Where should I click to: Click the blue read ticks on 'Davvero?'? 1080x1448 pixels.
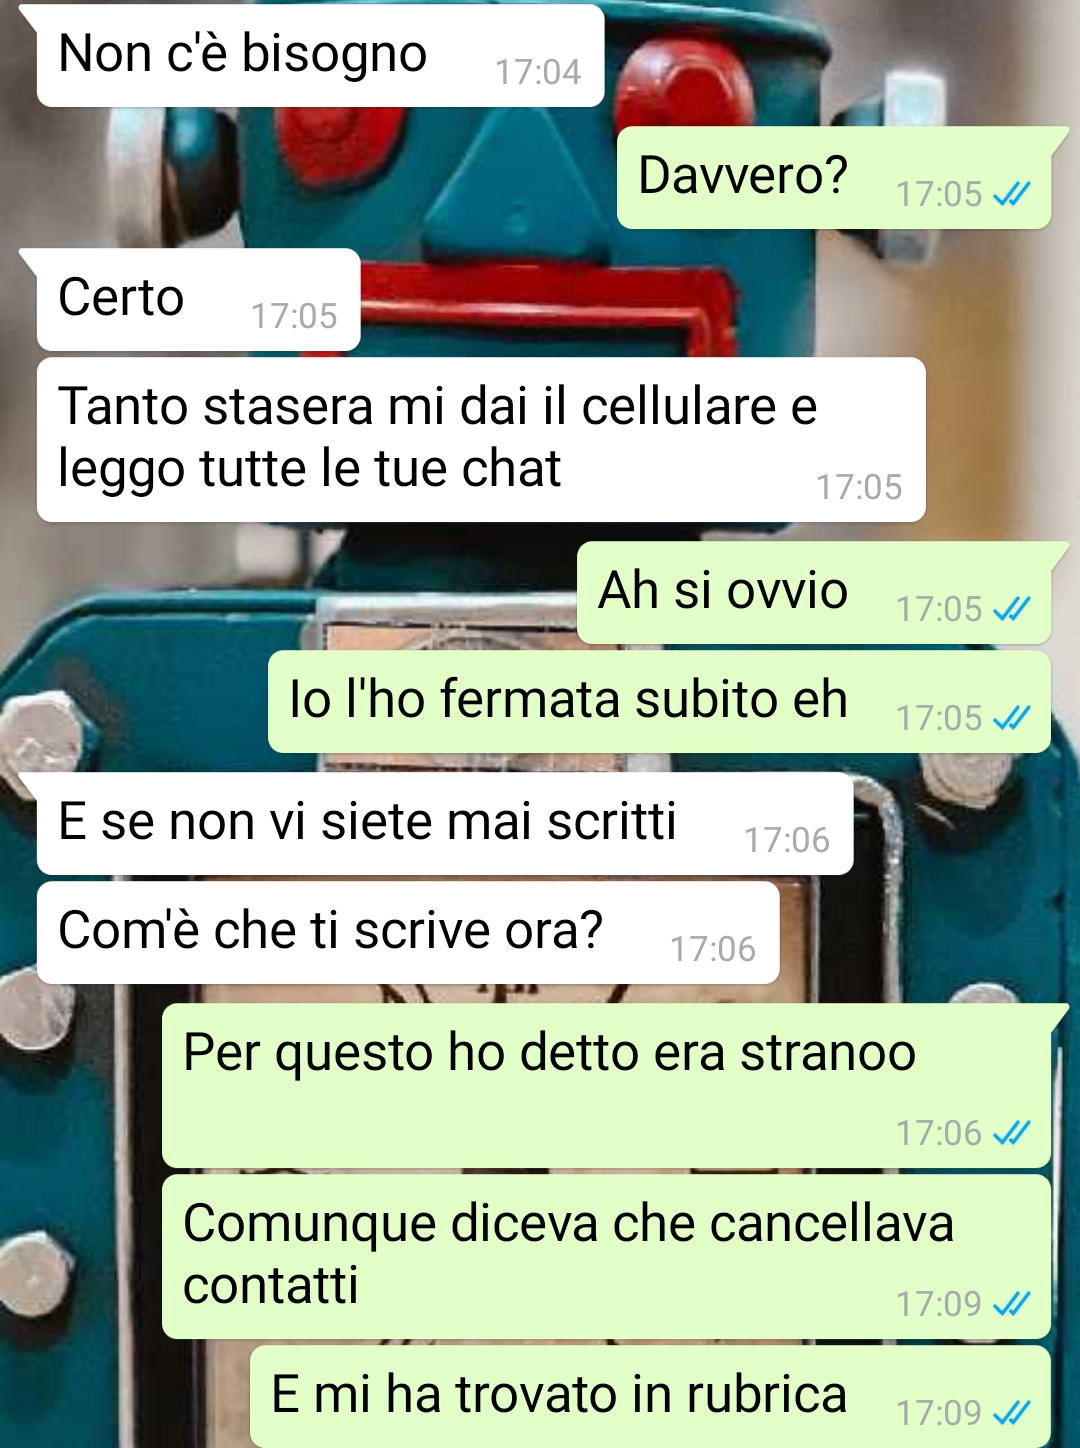pyautogui.click(x=1011, y=194)
